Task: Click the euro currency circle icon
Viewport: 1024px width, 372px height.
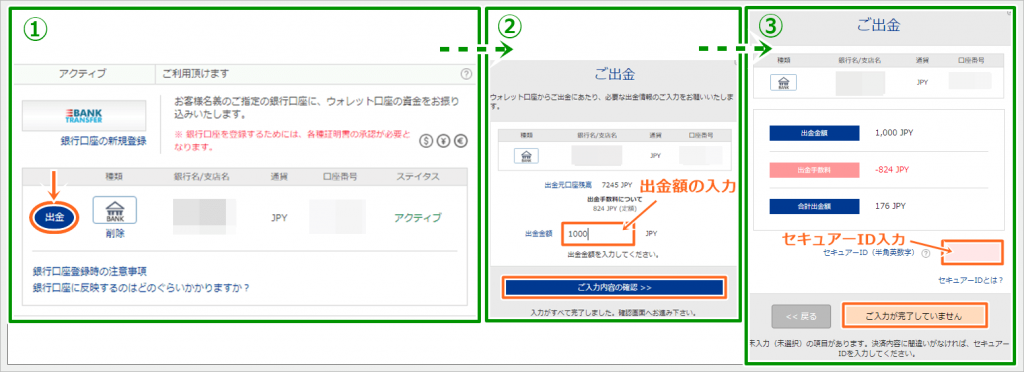Action: tap(460, 142)
